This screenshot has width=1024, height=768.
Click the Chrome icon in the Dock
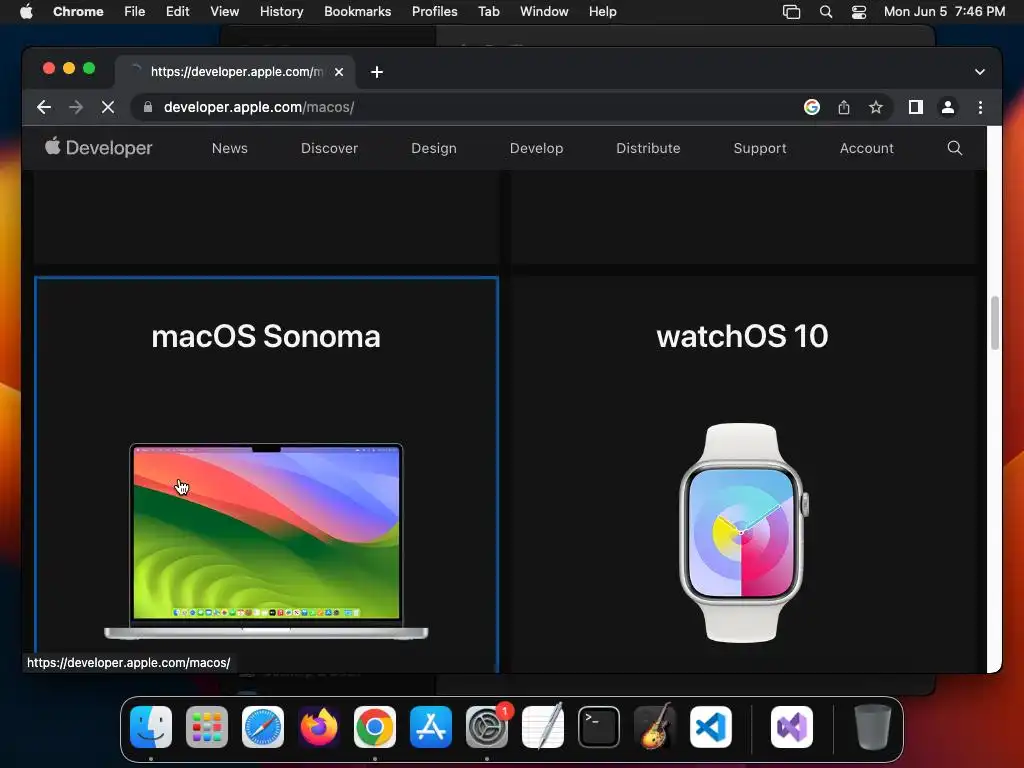(375, 727)
